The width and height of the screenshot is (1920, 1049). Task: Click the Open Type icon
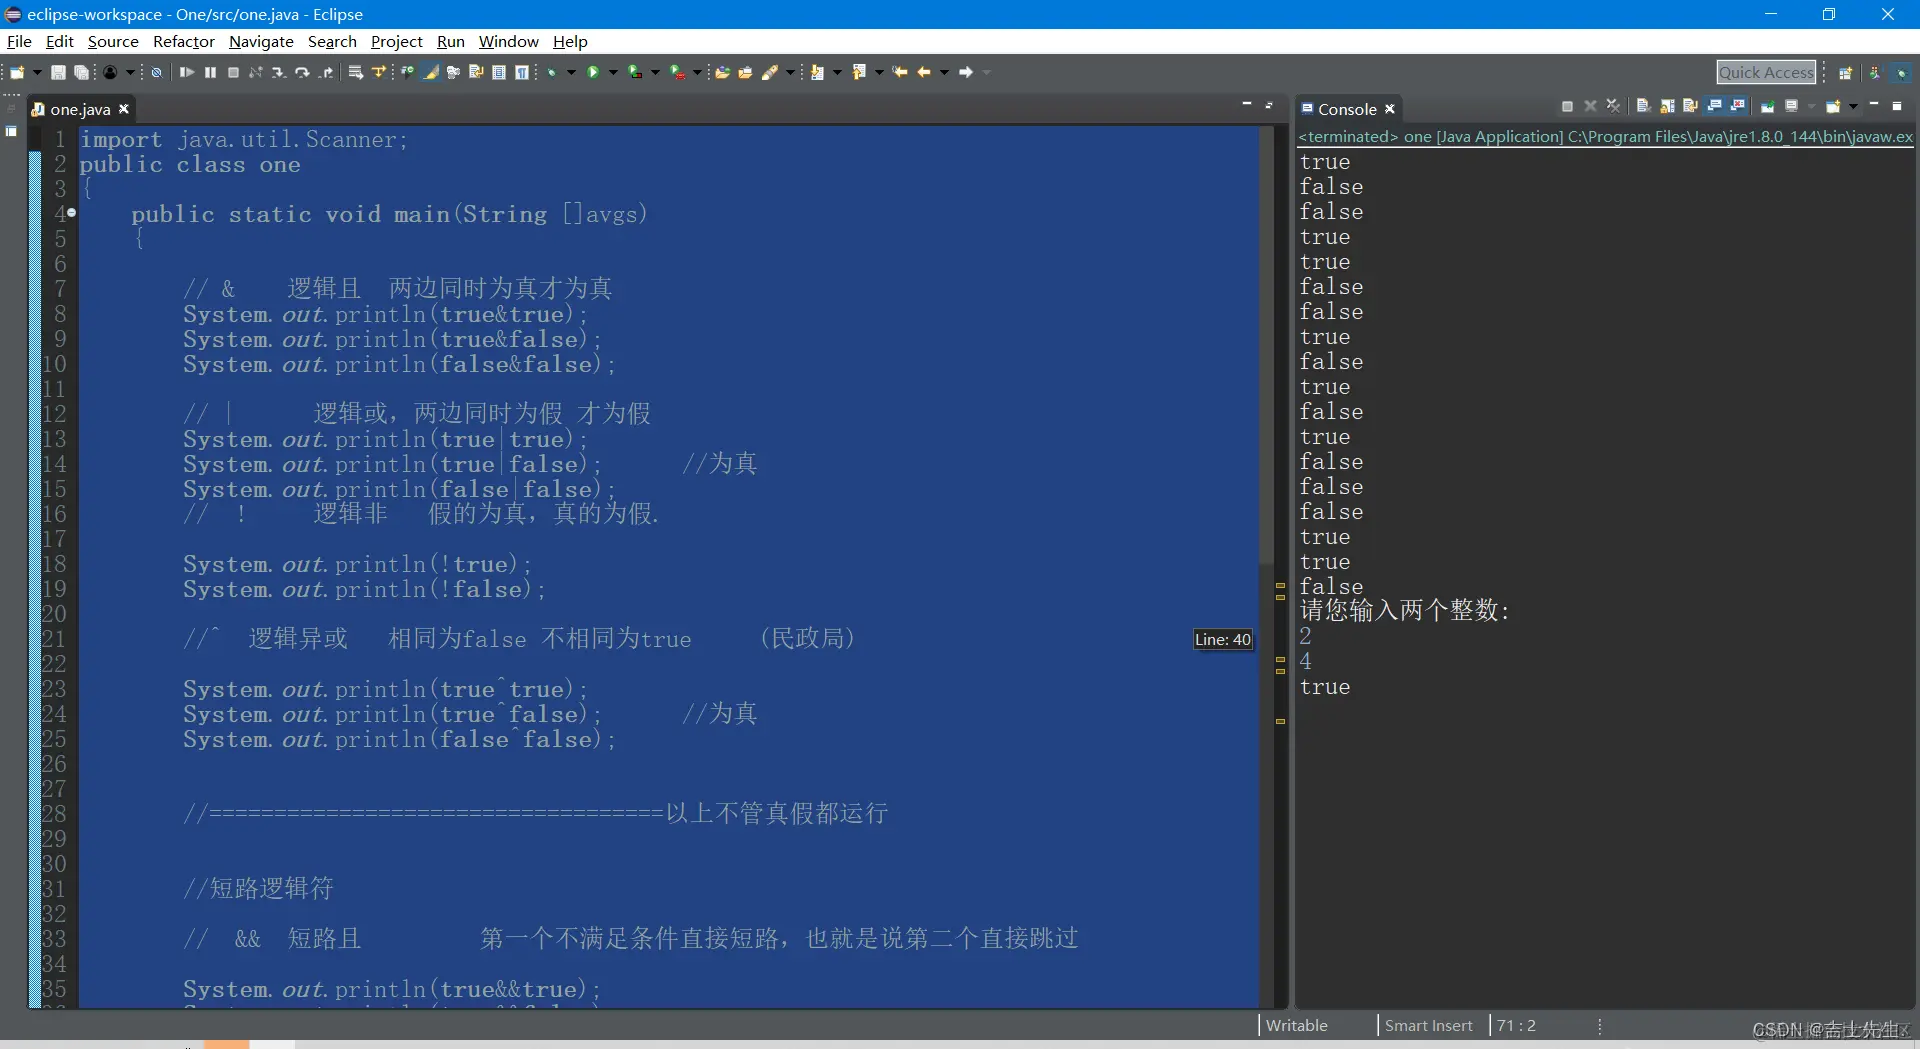pyautogui.click(x=722, y=72)
